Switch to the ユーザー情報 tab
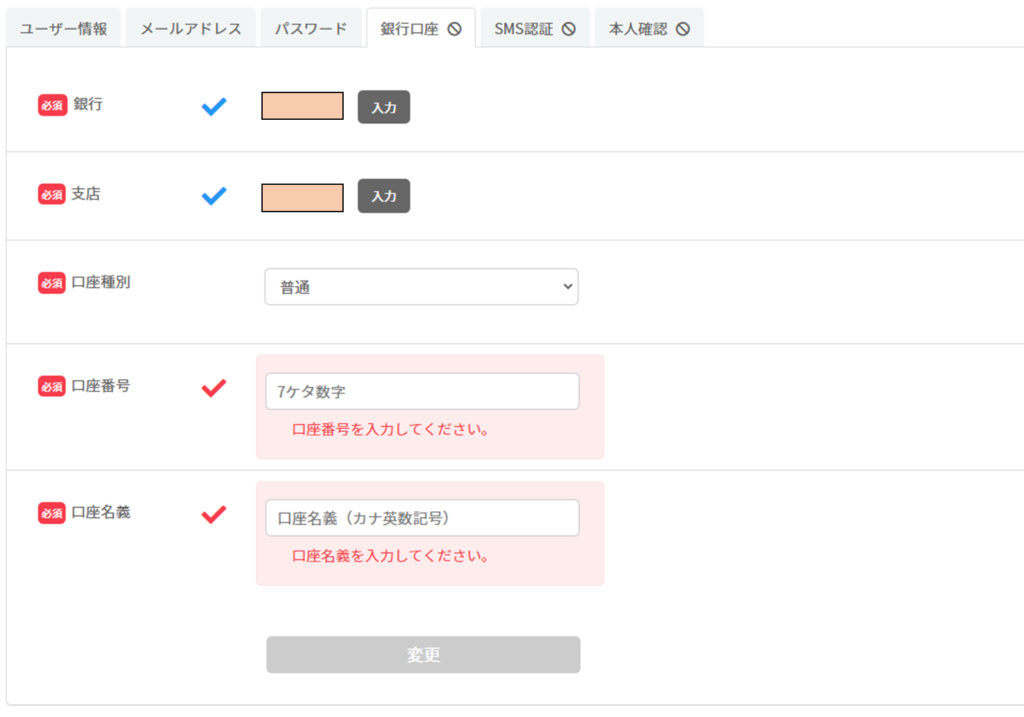Screen dimensions: 1024x717 coord(64,29)
